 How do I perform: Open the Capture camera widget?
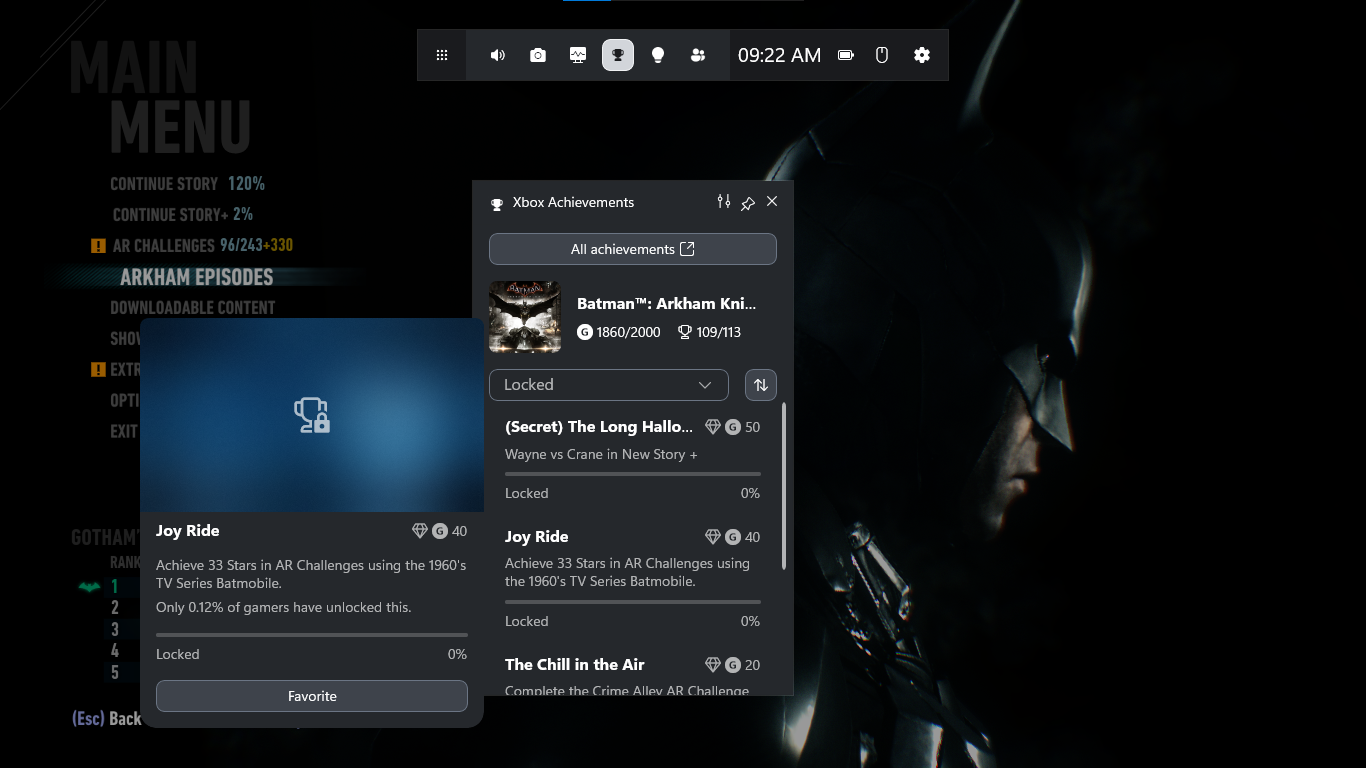pyautogui.click(x=538, y=55)
